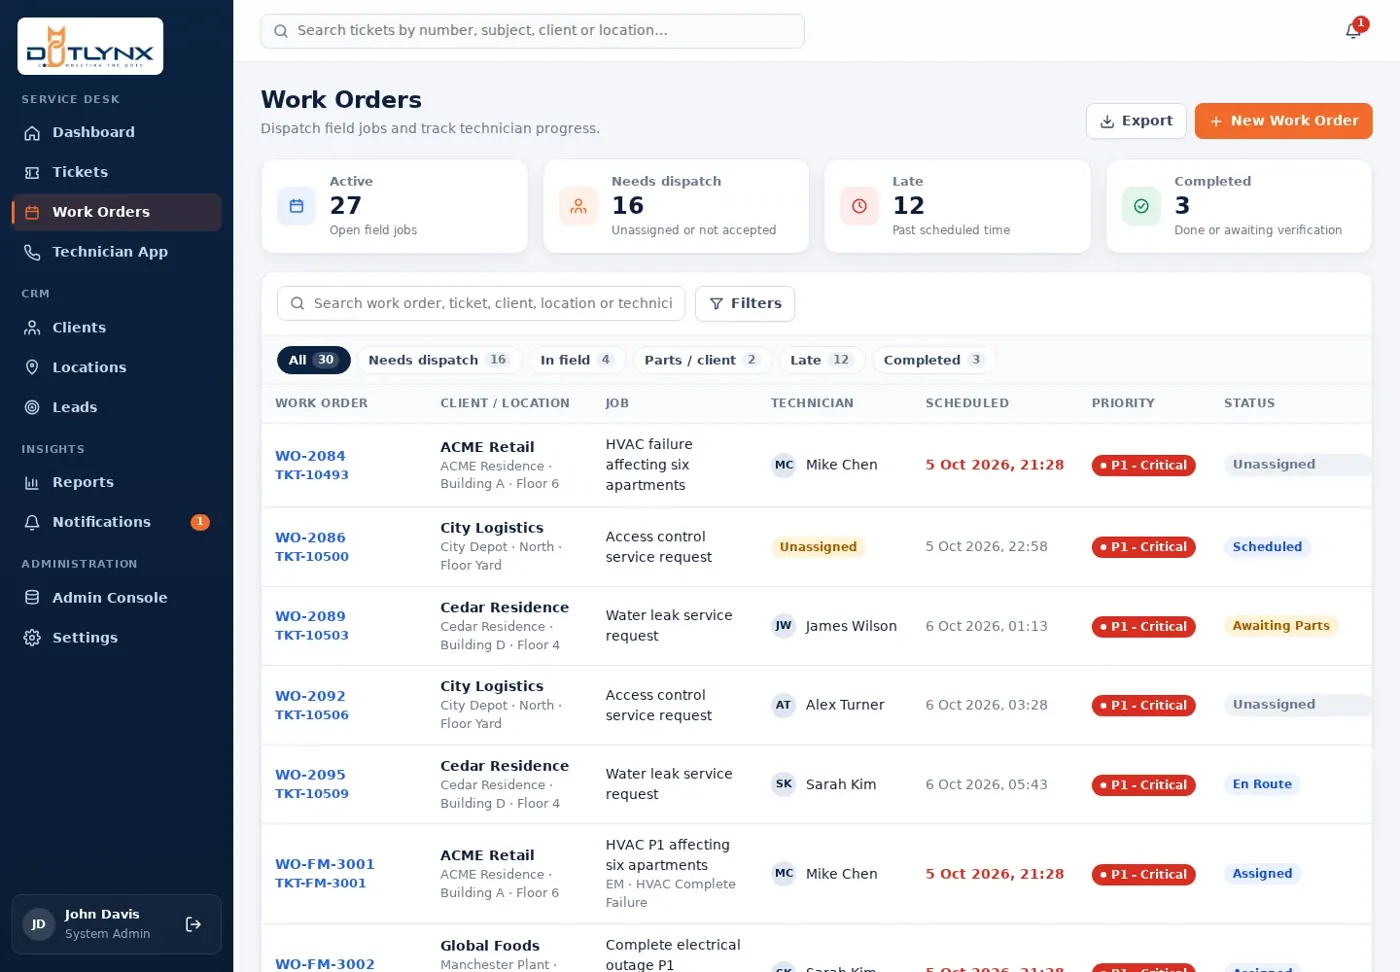Viewport: 1400px width, 972px height.
Task: Click the Awaiting Parts status badge
Action: 1281,626
